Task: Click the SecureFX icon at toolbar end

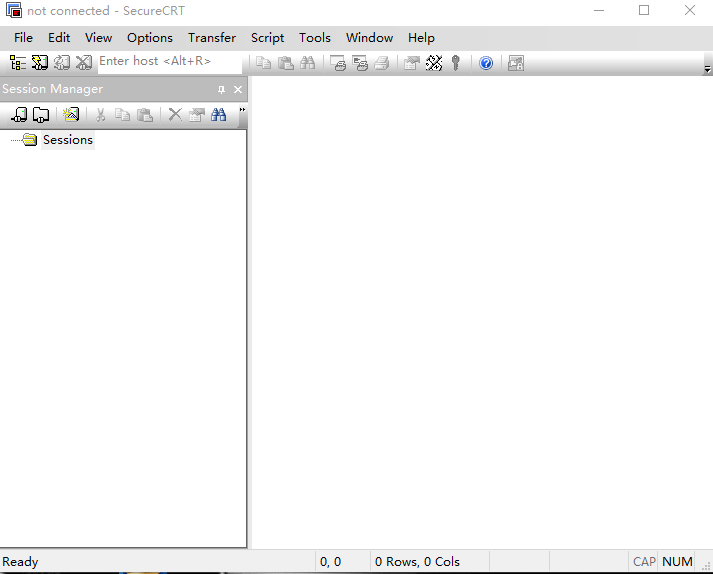Action: [x=516, y=63]
